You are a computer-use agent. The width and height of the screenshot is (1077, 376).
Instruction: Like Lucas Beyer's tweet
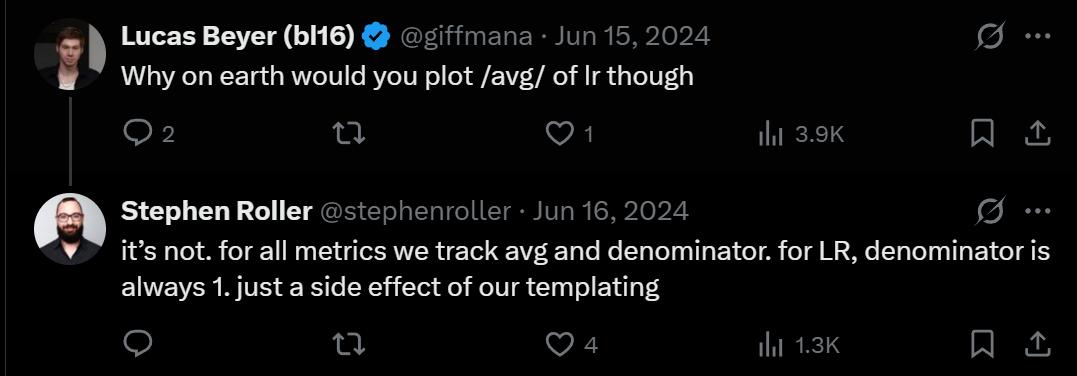559,134
